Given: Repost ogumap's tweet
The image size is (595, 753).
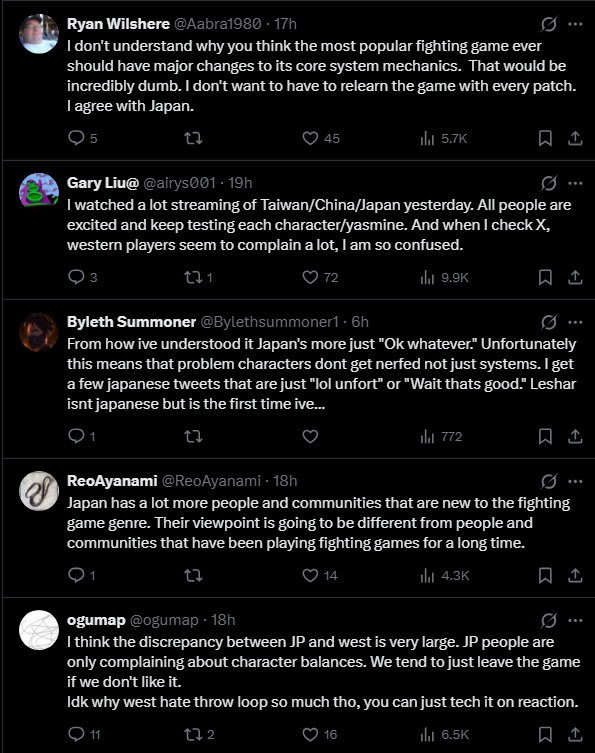Looking at the screenshot, I should point(194,734).
